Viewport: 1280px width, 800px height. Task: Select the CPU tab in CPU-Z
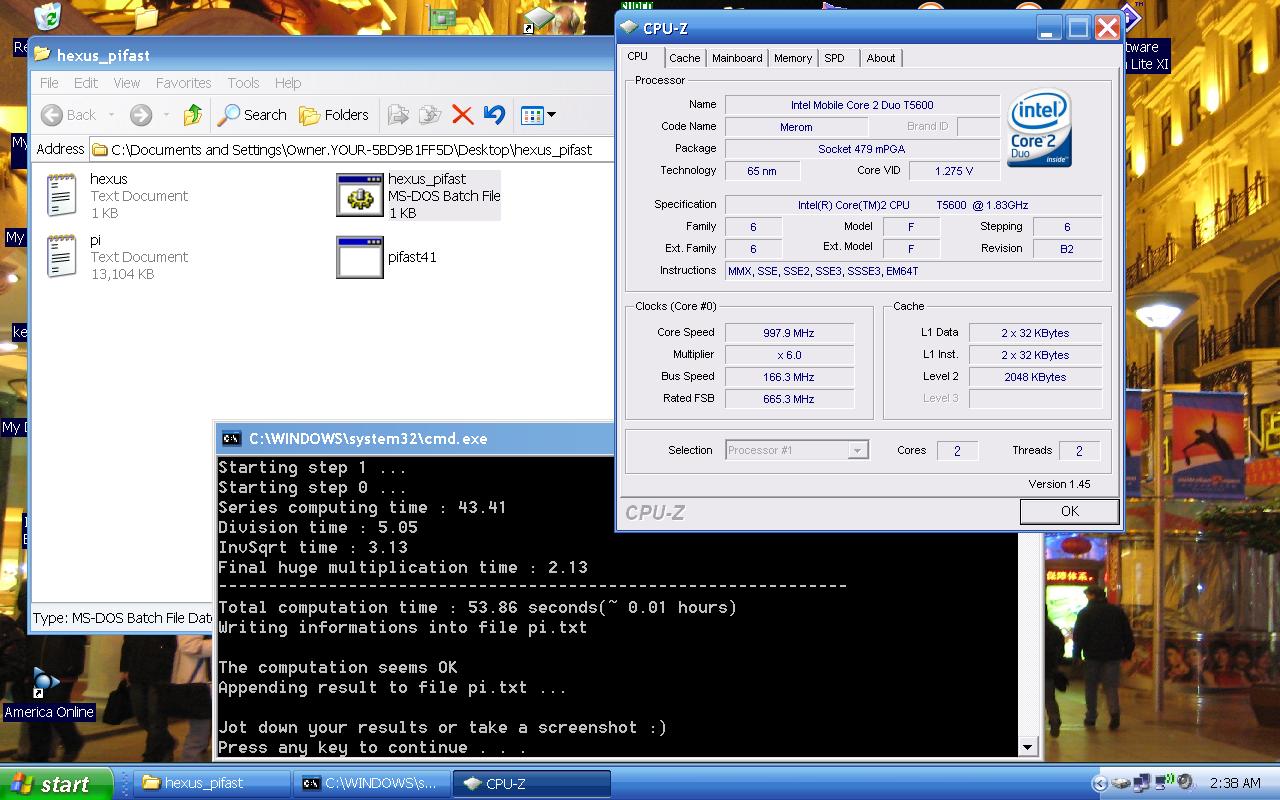(x=638, y=57)
